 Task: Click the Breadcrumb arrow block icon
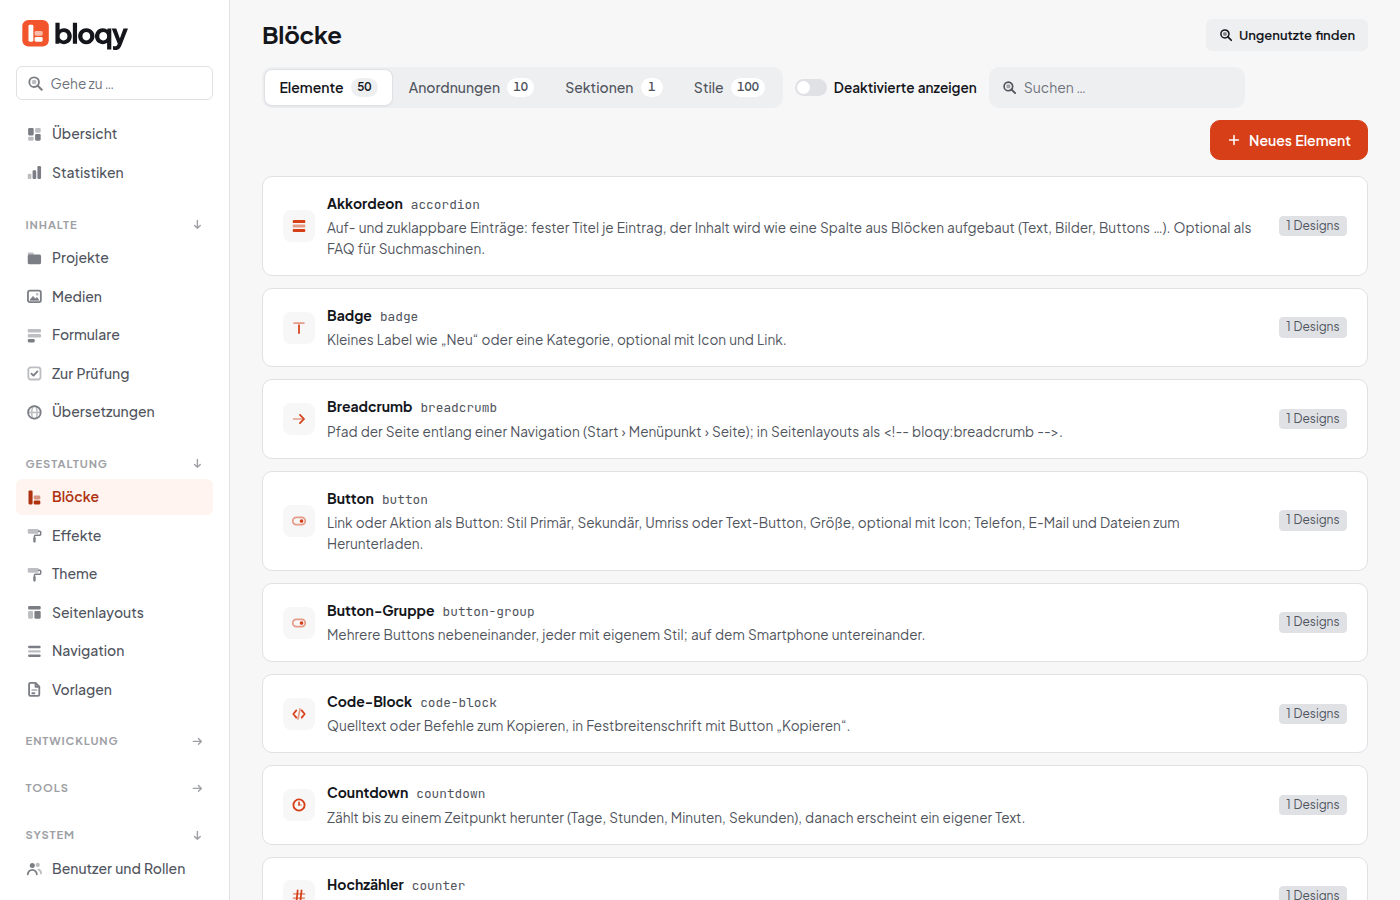[x=299, y=419]
